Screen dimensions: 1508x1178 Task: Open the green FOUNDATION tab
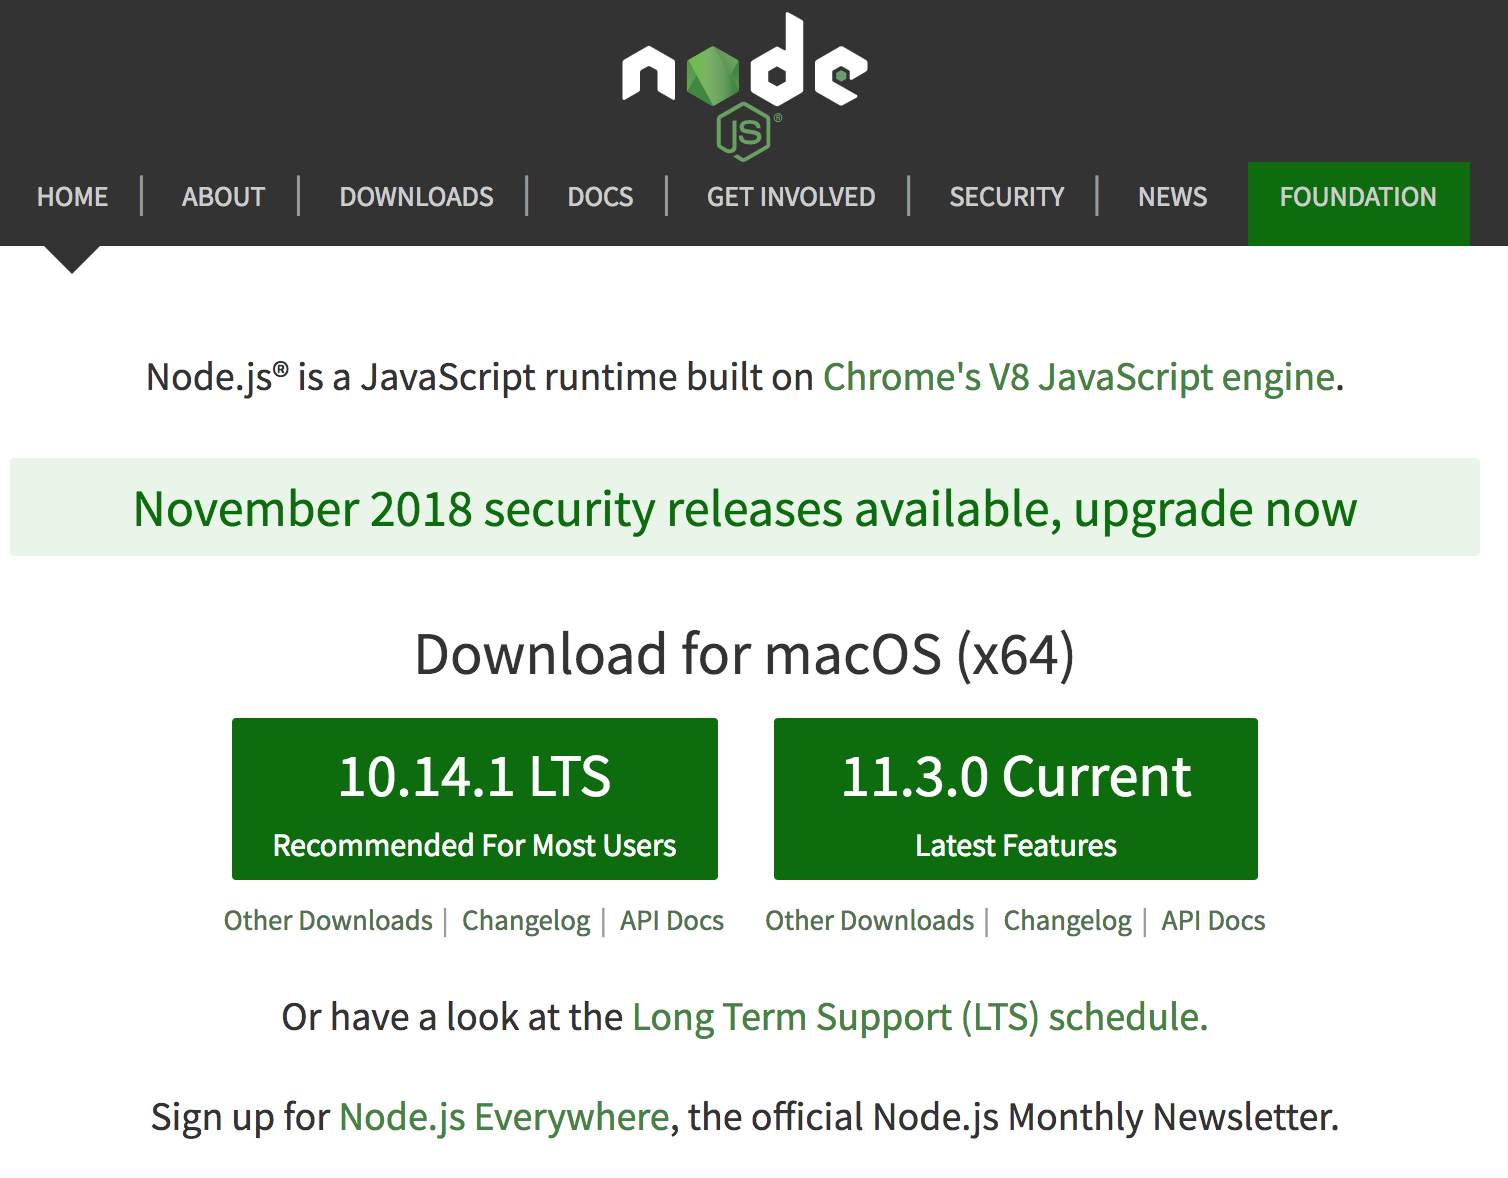coord(1358,203)
